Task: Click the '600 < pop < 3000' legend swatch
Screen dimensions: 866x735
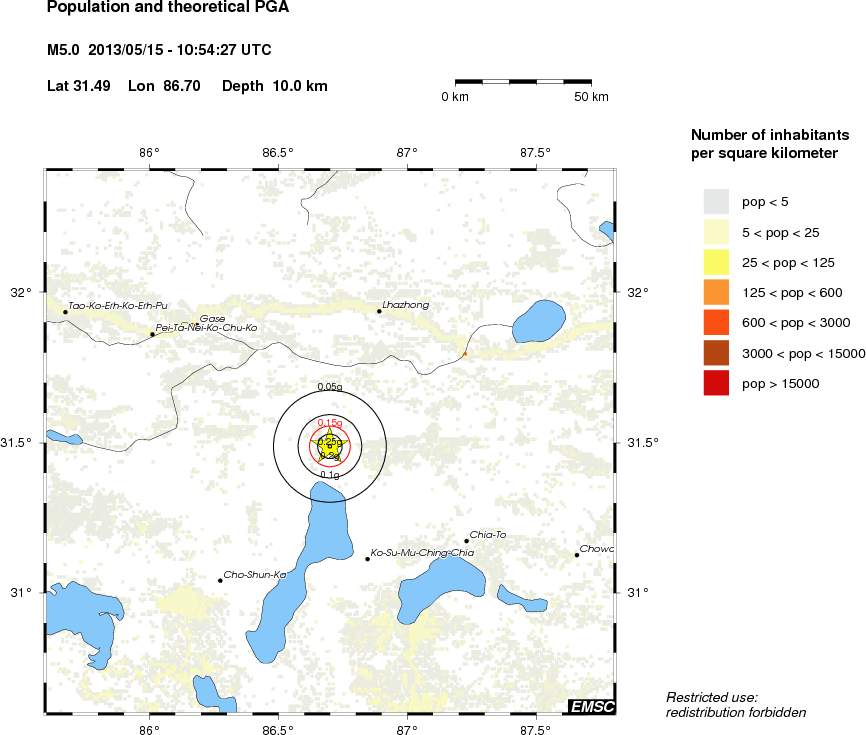Action: coord(716,322)
